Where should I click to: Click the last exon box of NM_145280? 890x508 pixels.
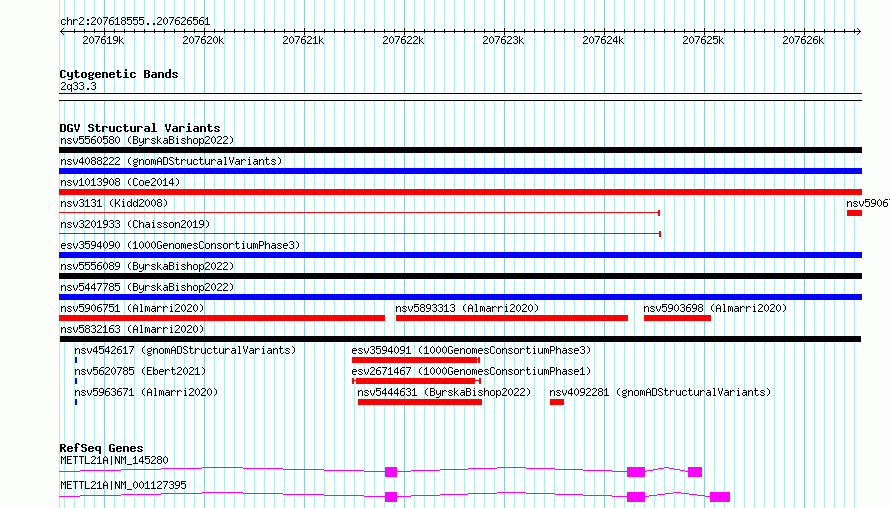[695, 472]
